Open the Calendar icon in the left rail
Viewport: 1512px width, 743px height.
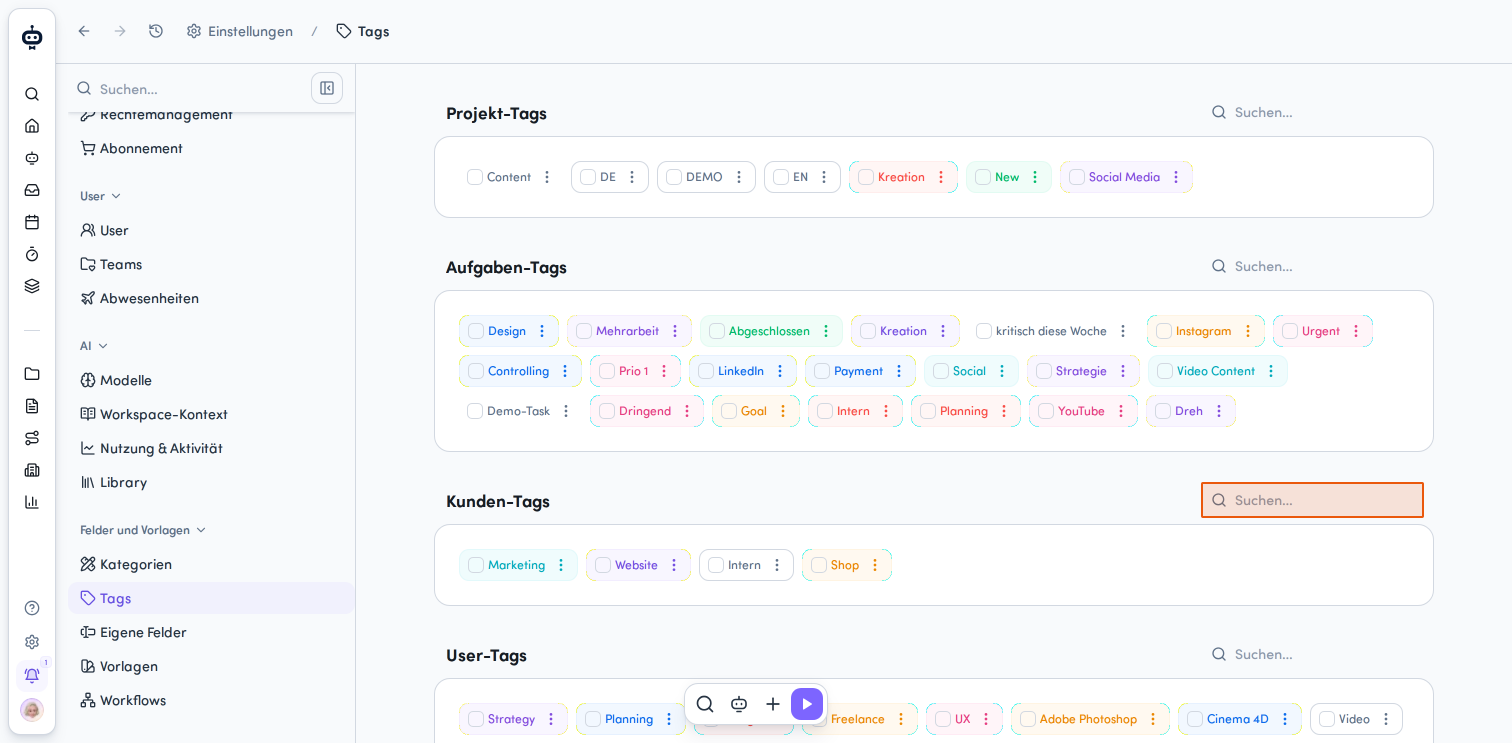pos(32,222)
